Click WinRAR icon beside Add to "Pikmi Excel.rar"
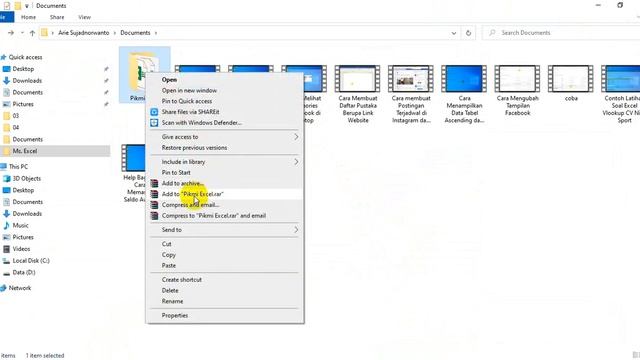Screen dimensions: 640x360 click(154, 194)
